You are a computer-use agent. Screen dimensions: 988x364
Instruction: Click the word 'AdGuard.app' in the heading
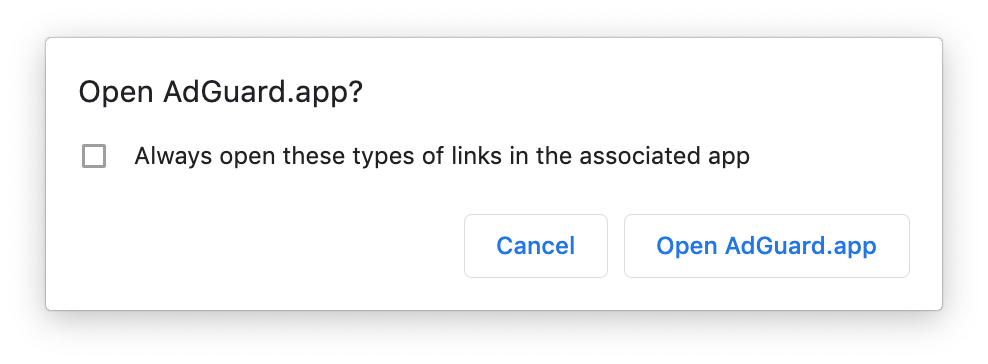pos(255,93)
